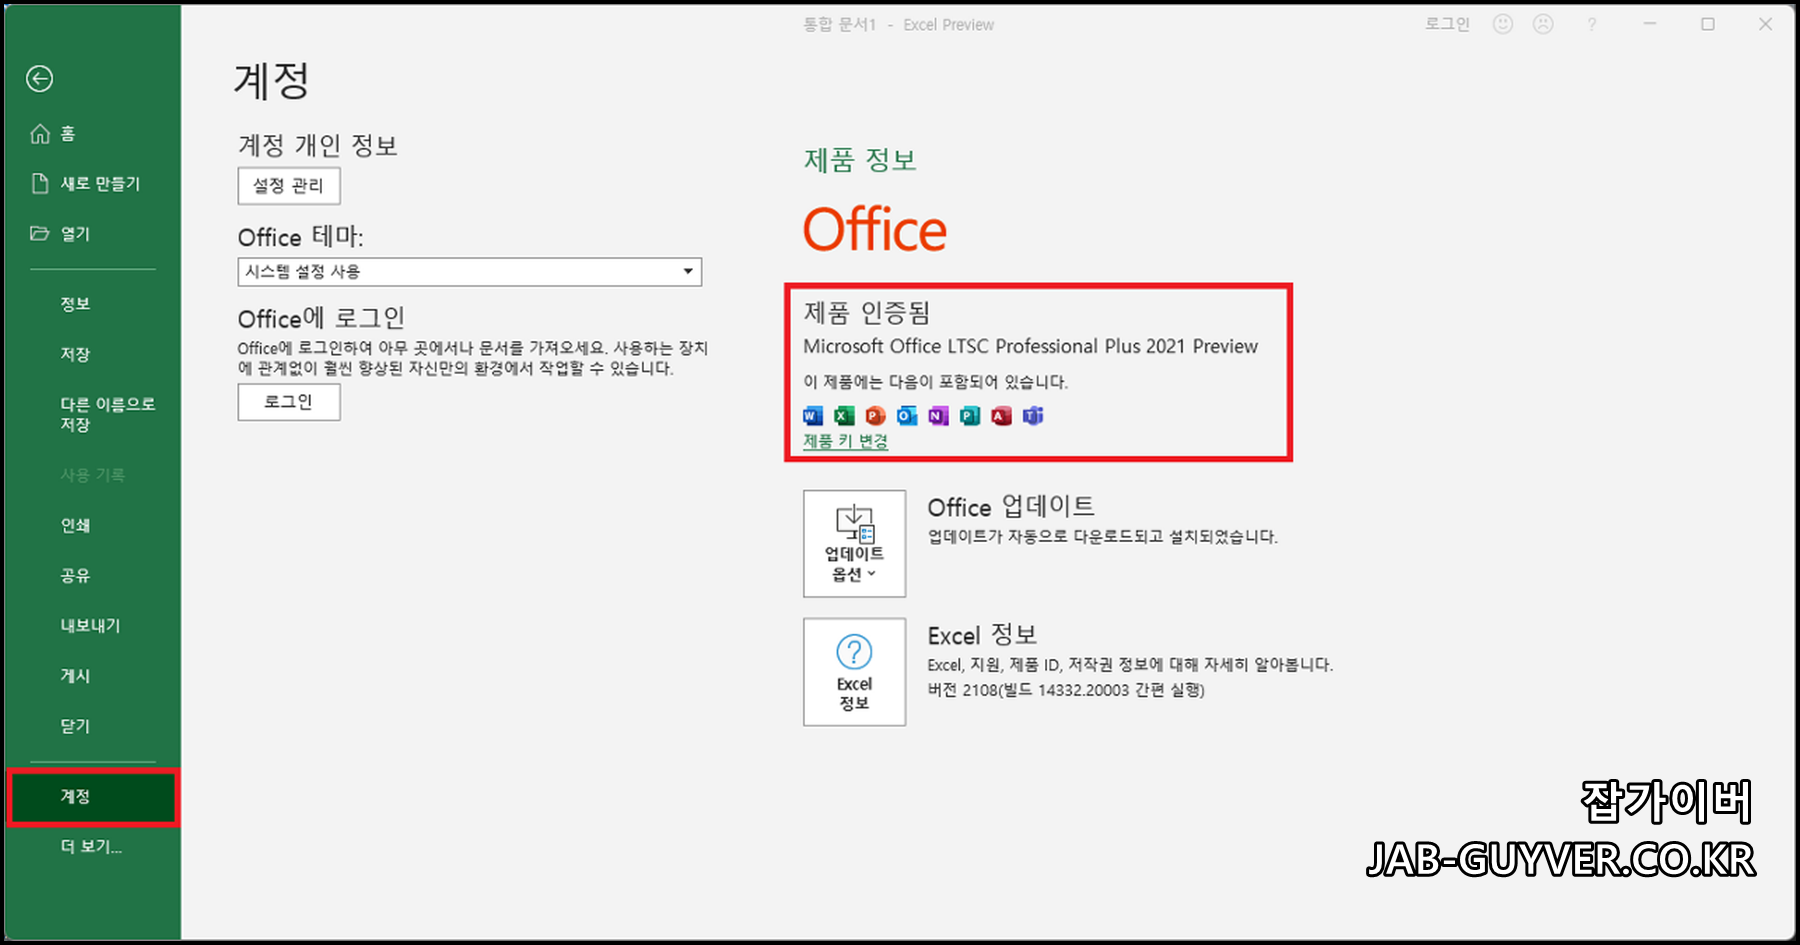Image resolution: width=1800 pixels, height=945 pixels.
Task: Go to the 정보 section in sidebar
Action: pyautogui.click(x=74, y=303)
